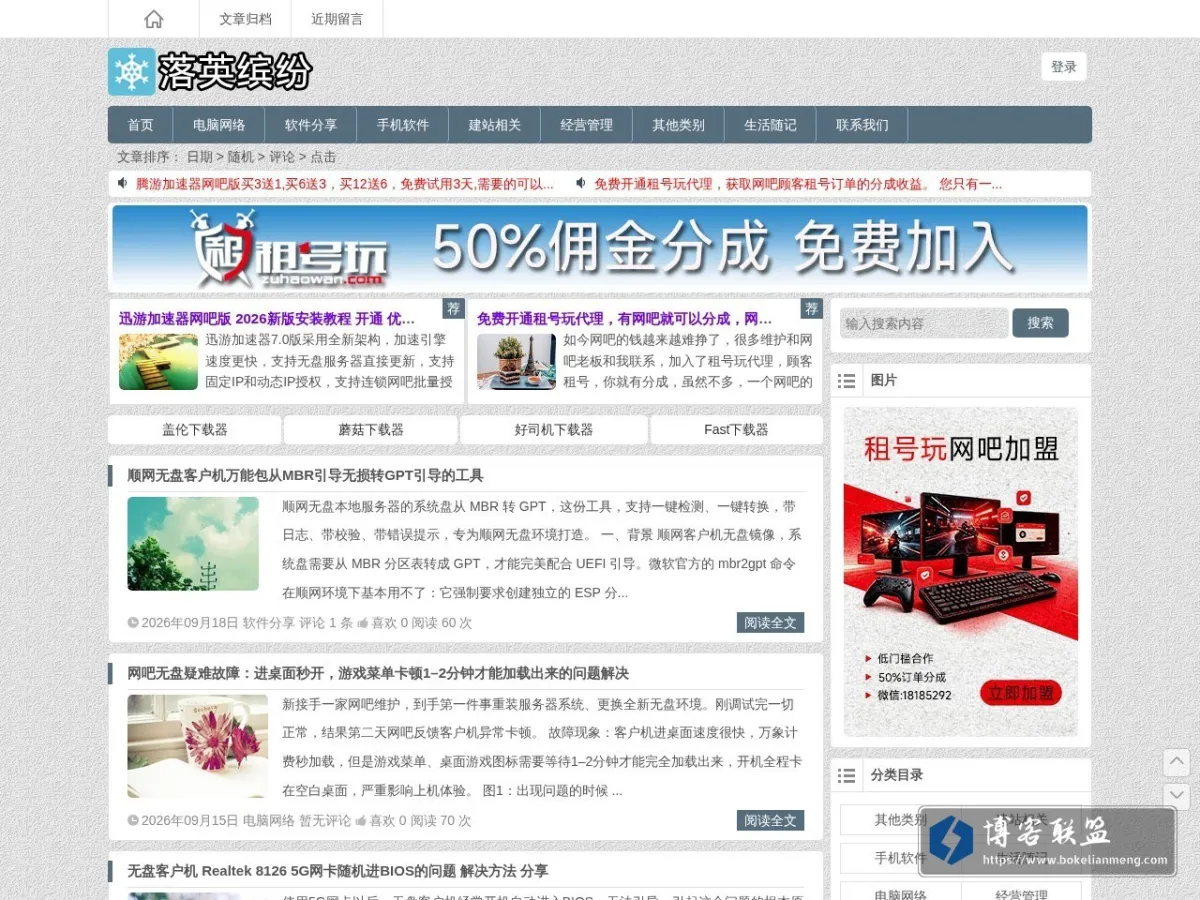Click 暂无评论 on 网吧无盘疑难故障 article
Screen dimensions: 1200x900
tap(325, 820)
